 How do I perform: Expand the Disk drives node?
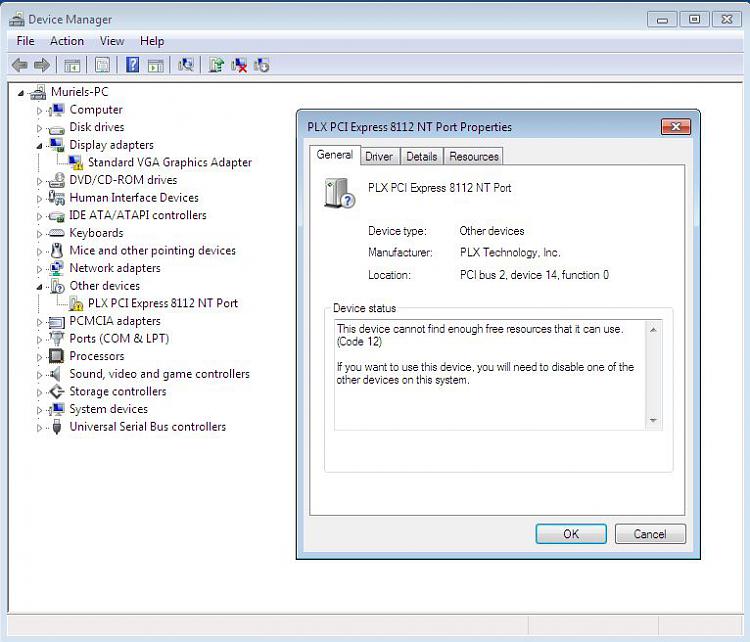tap(39, 128)
